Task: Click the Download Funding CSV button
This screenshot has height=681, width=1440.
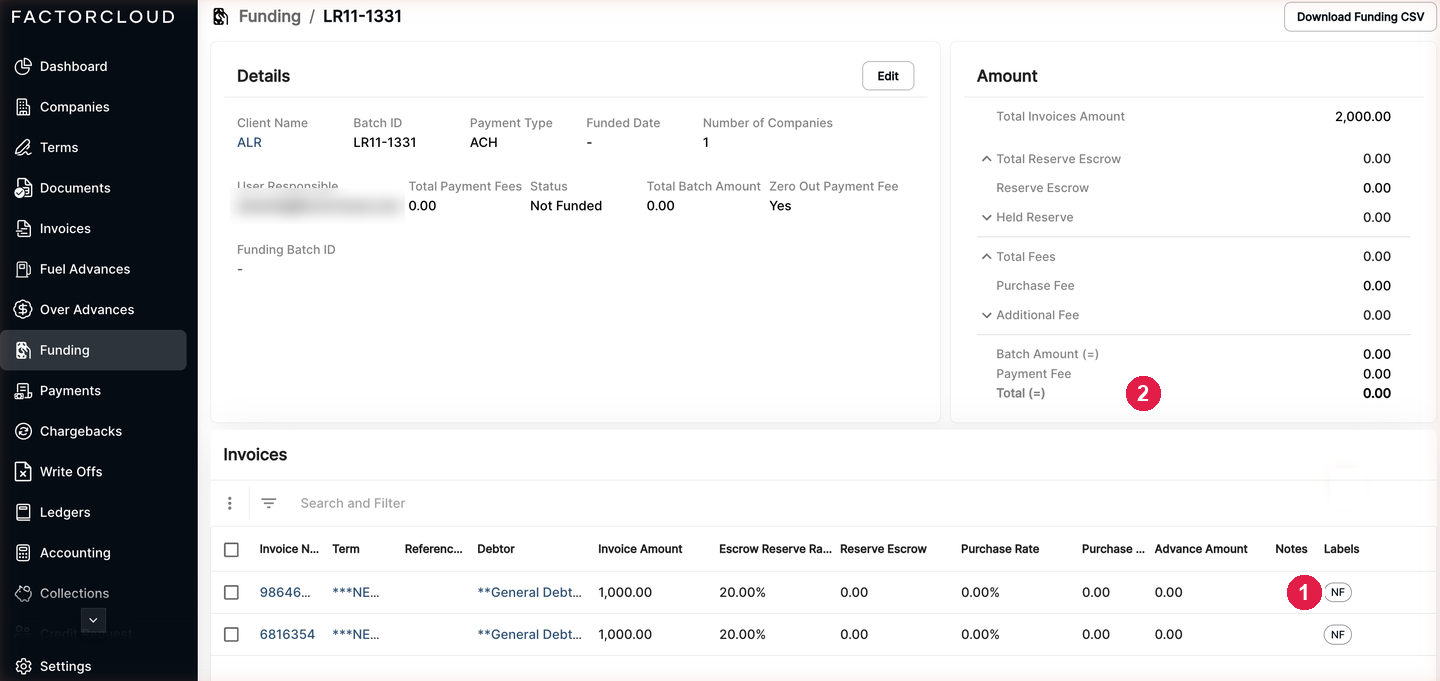Action: point(1360,17)
